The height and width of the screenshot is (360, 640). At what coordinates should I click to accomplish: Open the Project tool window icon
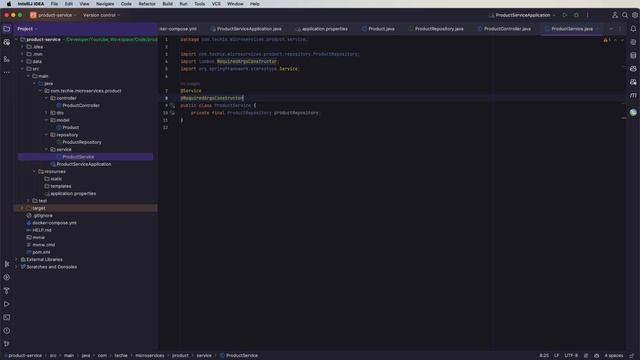point(7,29)
